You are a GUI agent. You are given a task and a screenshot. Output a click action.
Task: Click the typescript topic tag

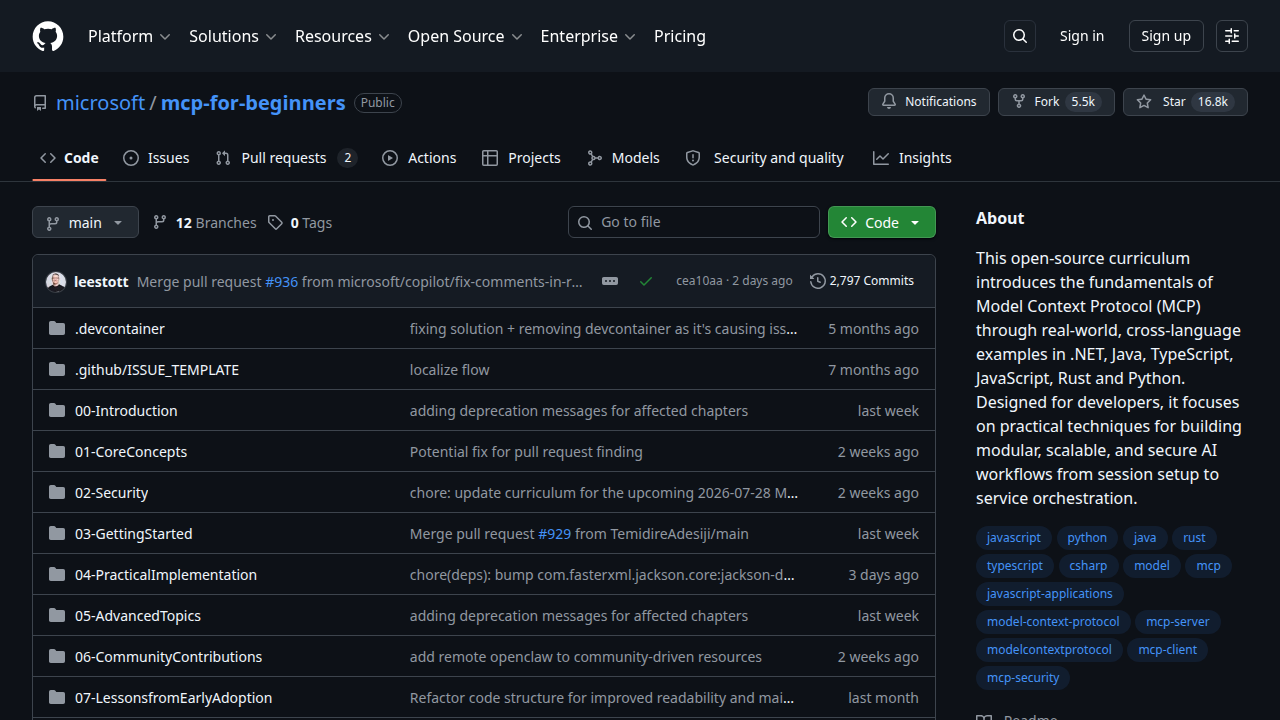[x=1015, y=566]
